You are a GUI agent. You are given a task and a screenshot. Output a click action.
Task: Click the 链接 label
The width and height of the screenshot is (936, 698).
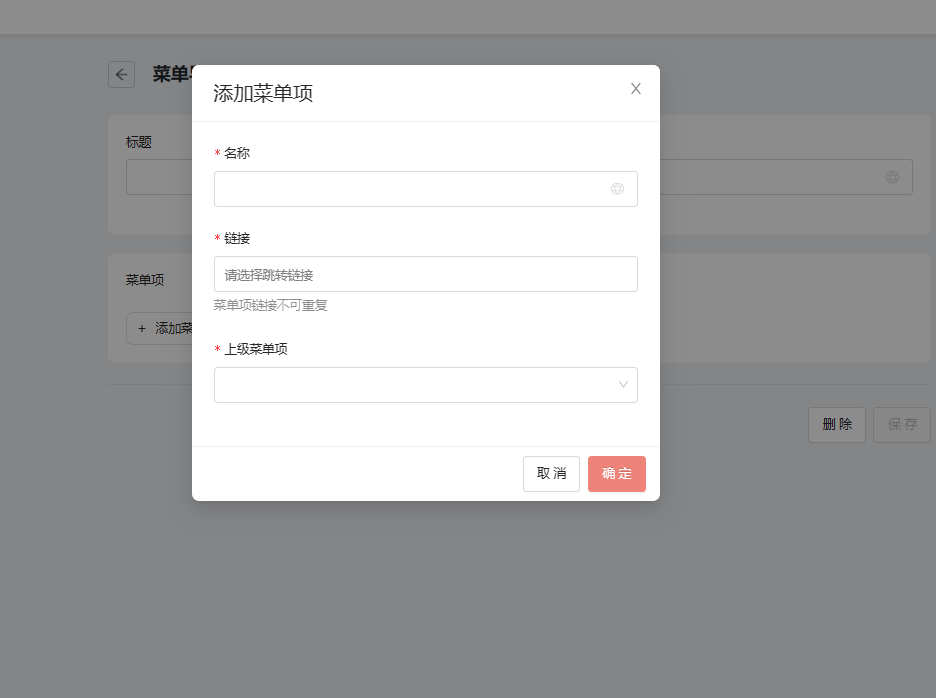(x=237, y=239)
